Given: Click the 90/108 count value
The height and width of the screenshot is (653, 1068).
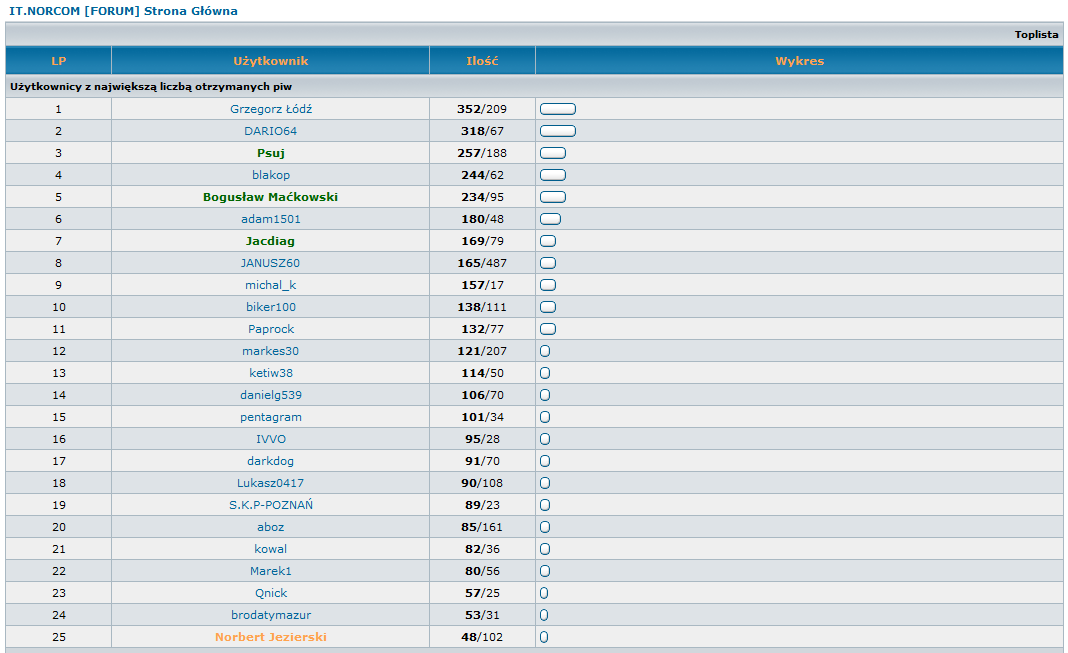Looking at the screenshot, I should [482, 483].
